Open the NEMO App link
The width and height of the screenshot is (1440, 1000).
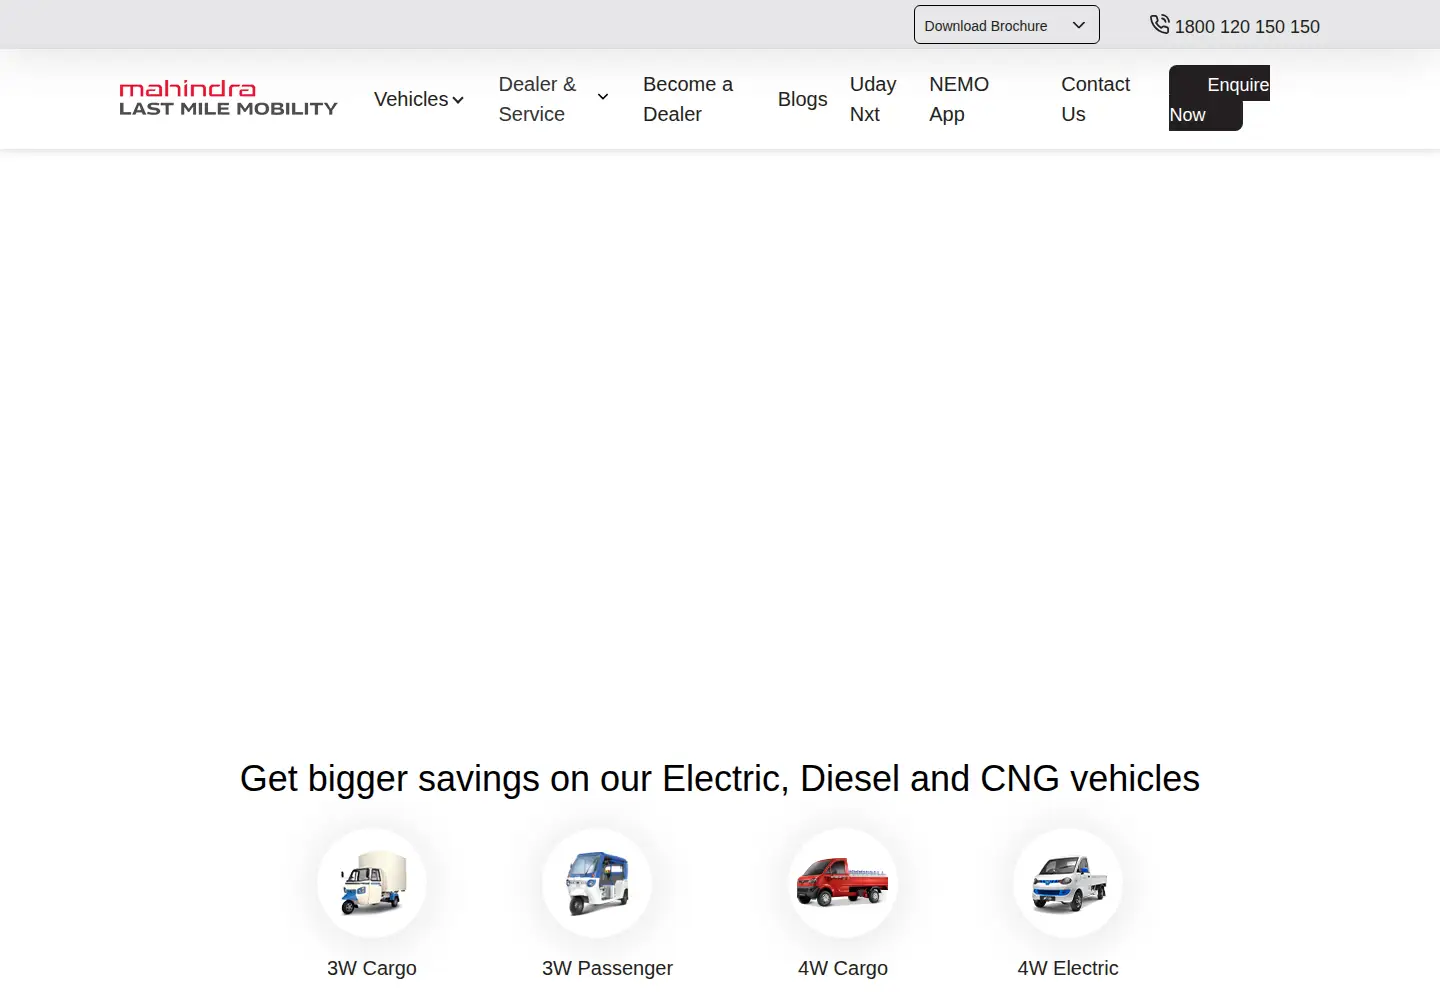958,99
